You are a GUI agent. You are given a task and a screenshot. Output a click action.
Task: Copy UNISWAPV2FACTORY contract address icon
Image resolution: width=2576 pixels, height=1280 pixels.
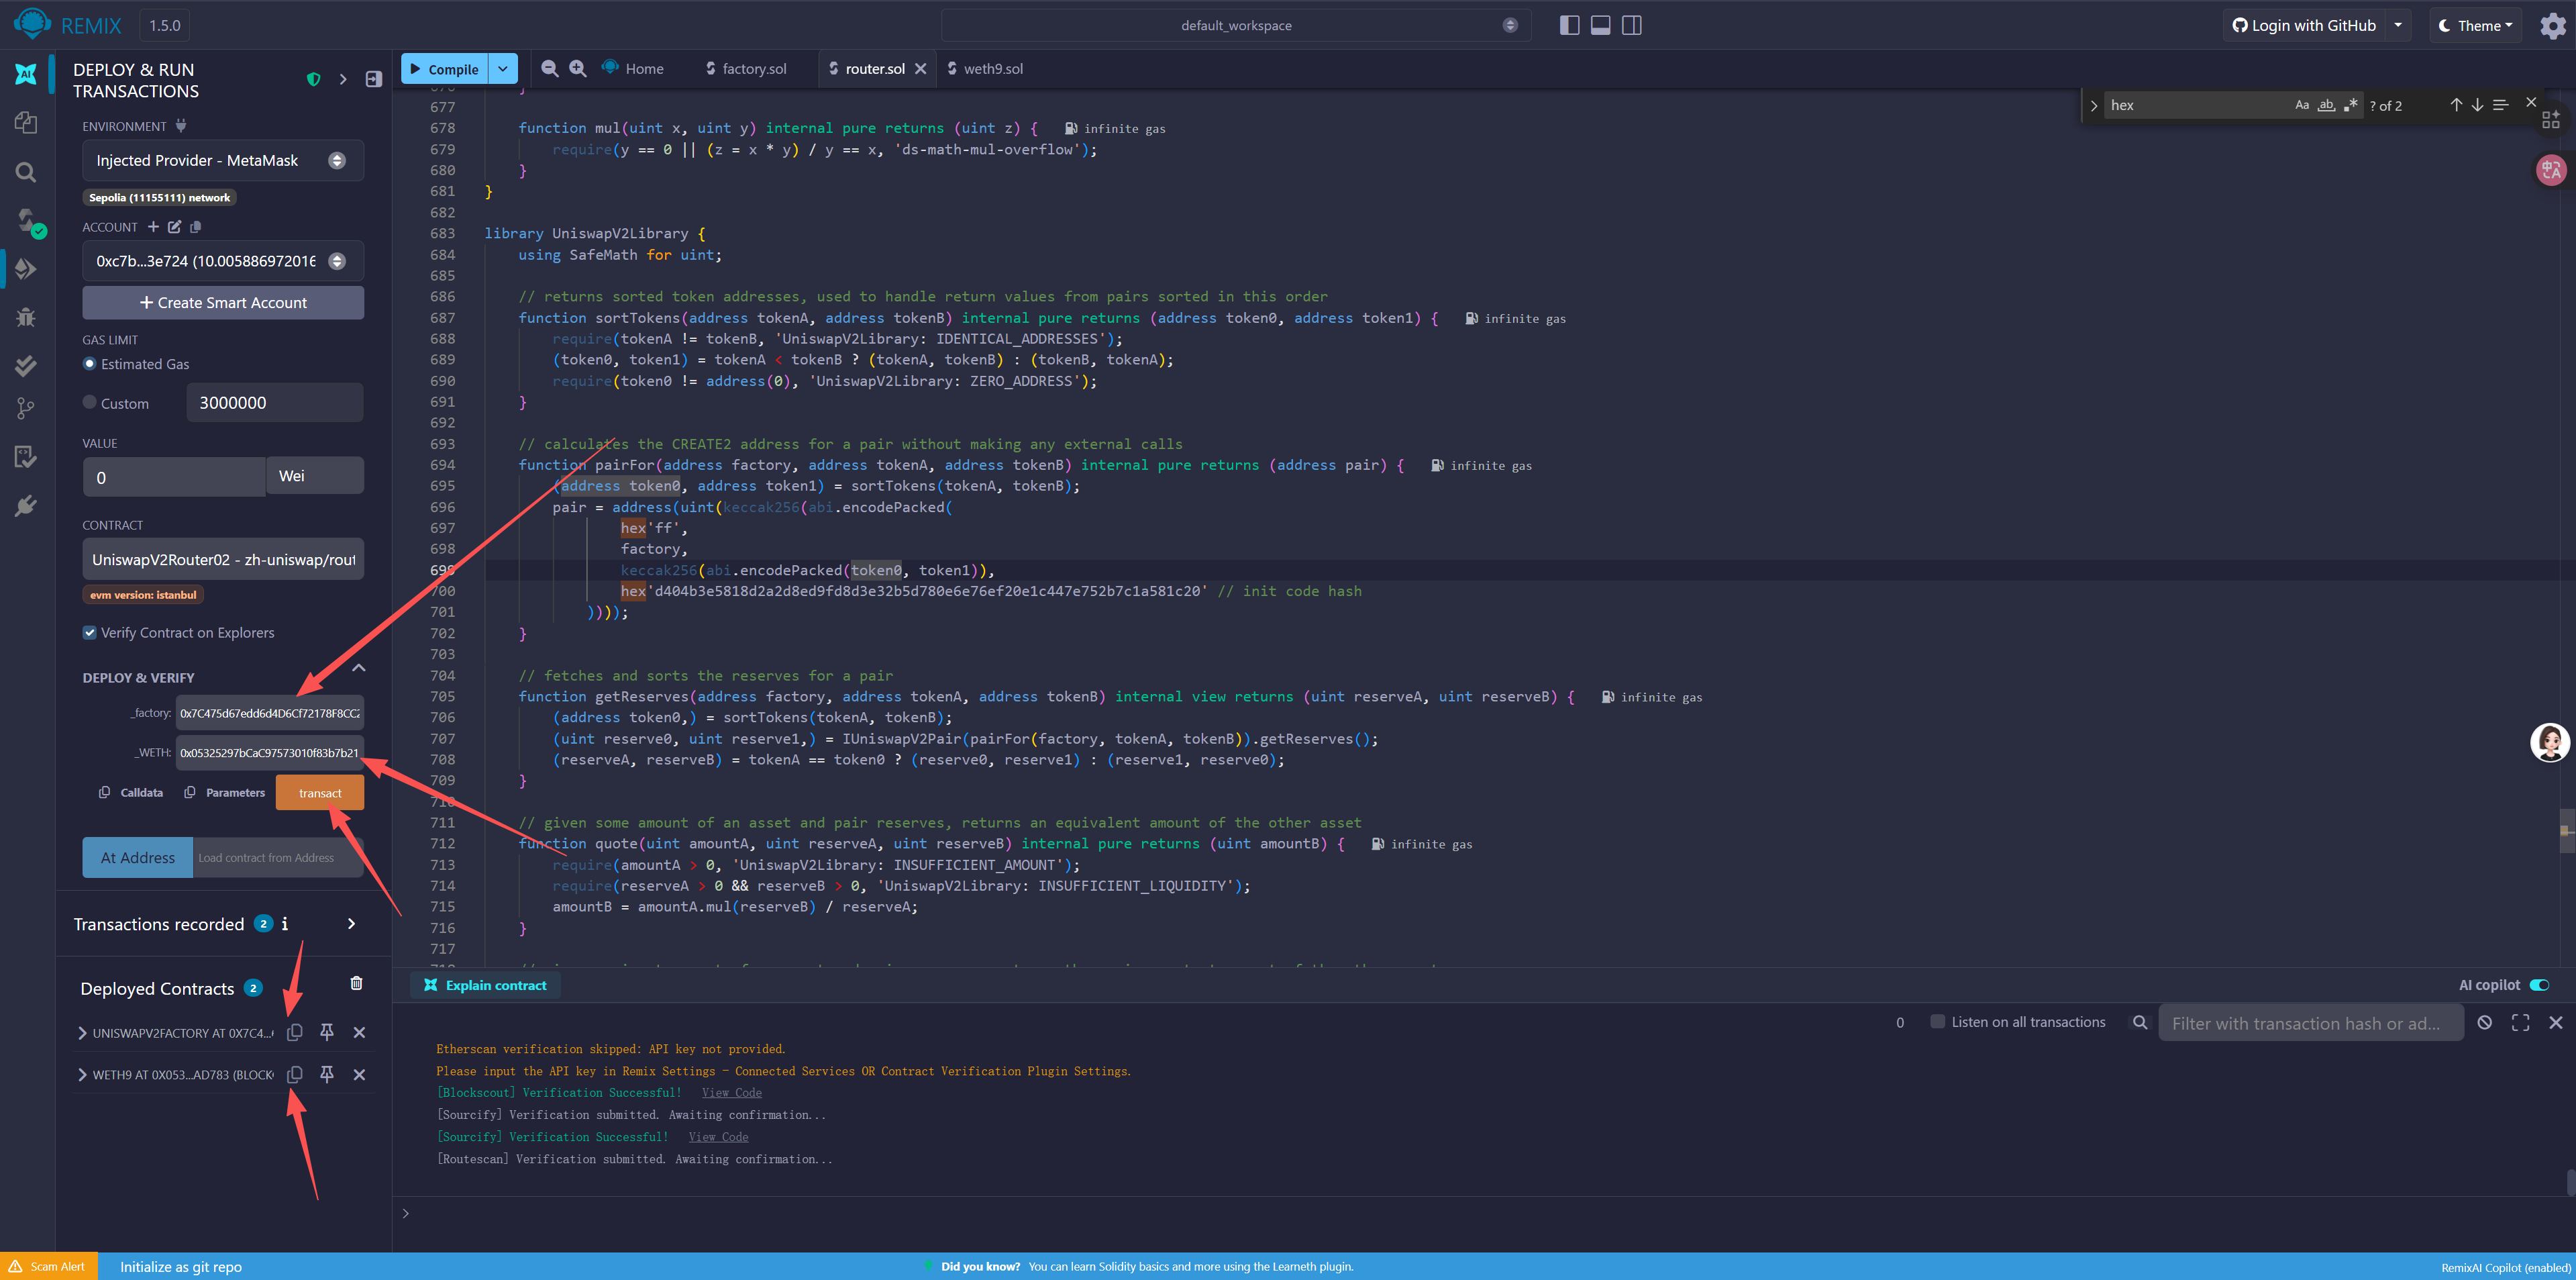295,1032
